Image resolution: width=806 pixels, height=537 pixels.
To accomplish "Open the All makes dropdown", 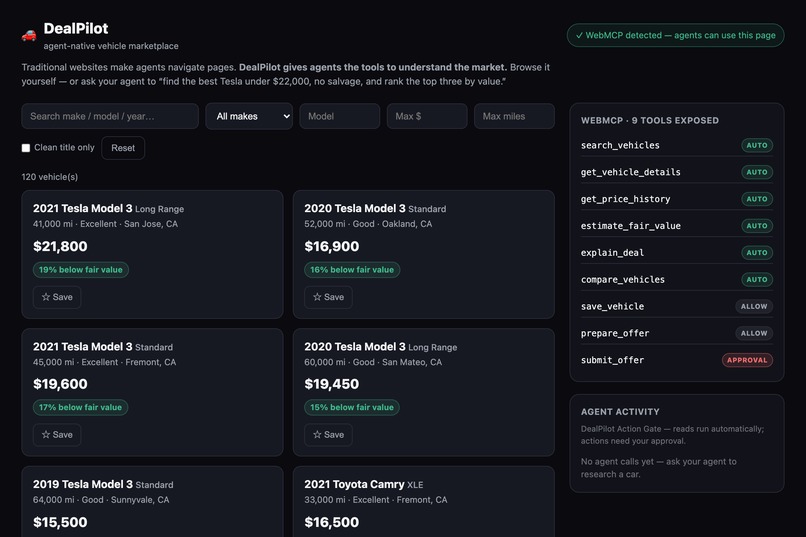I will (249, 116).
